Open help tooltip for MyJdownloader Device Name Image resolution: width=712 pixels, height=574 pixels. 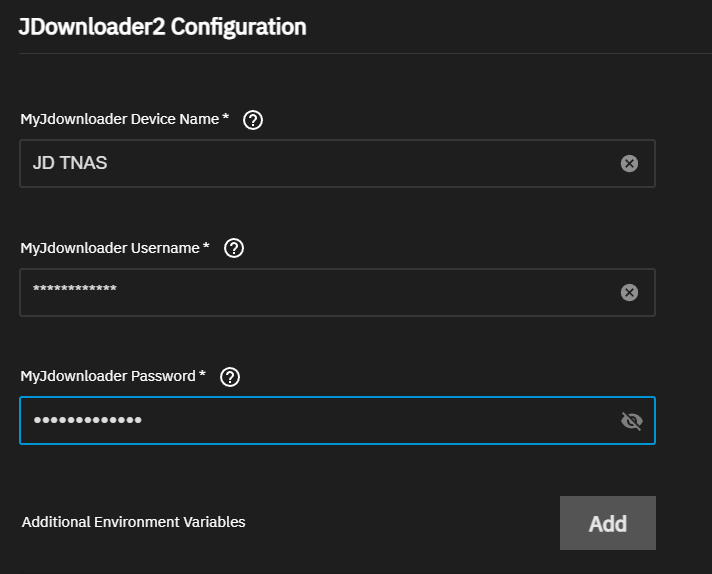tap(253, 120)
